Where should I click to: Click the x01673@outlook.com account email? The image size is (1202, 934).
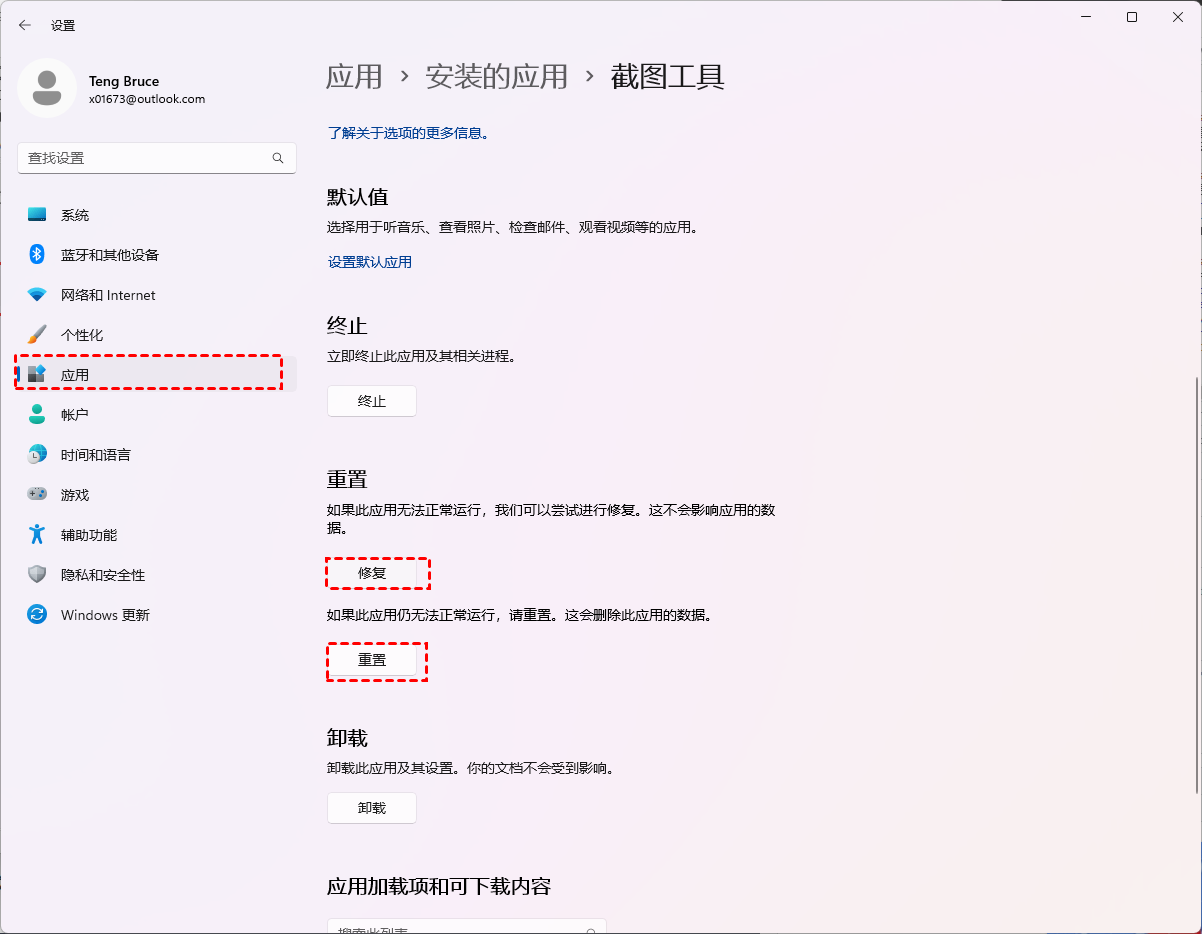[147, 100]
